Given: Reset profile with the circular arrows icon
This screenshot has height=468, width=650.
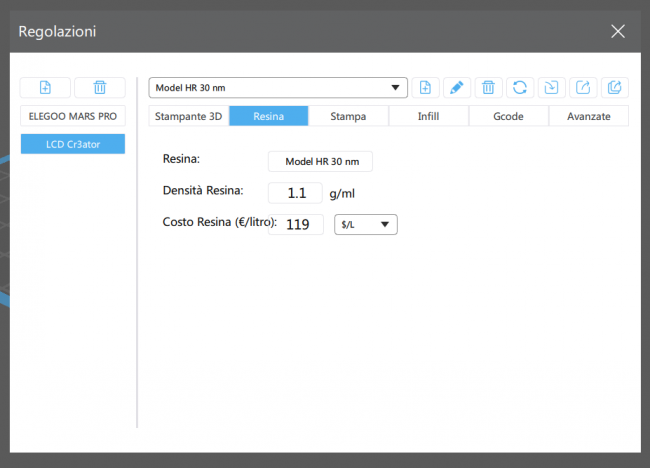Looking at the screenshot, I should pyautogui.click(x=520, y=88).
